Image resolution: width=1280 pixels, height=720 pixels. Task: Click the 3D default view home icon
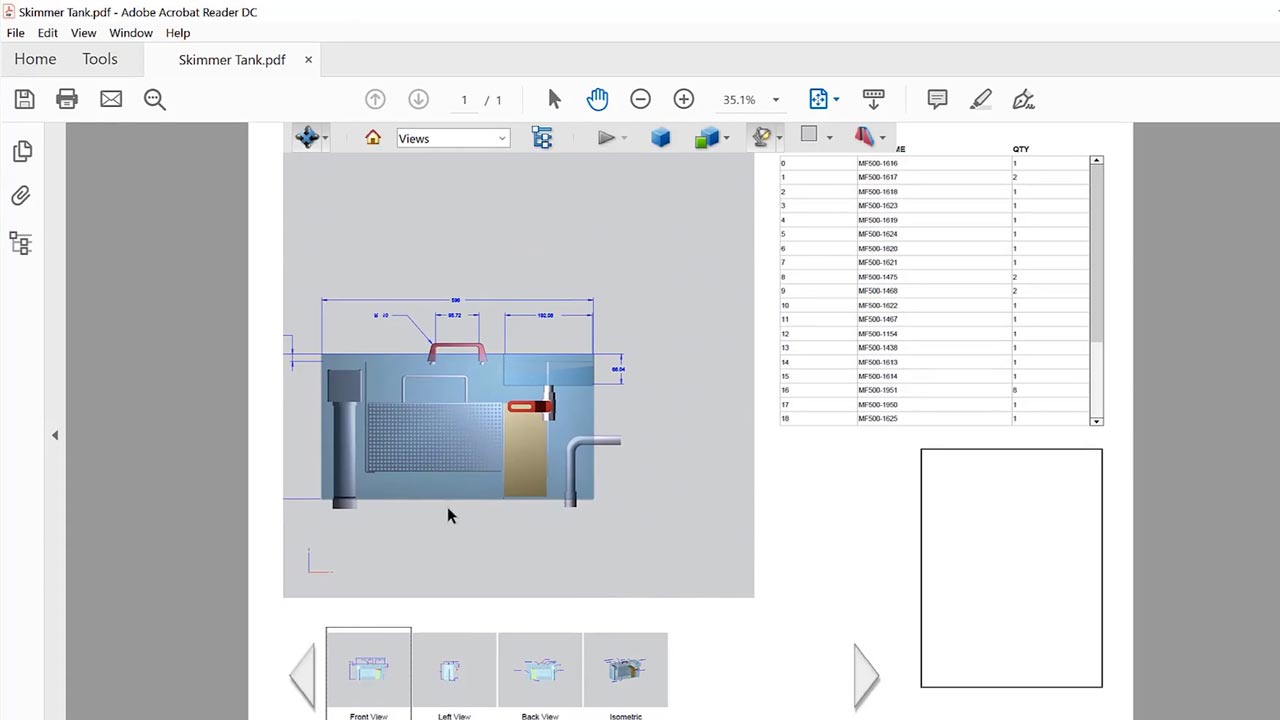click(373, 138)
